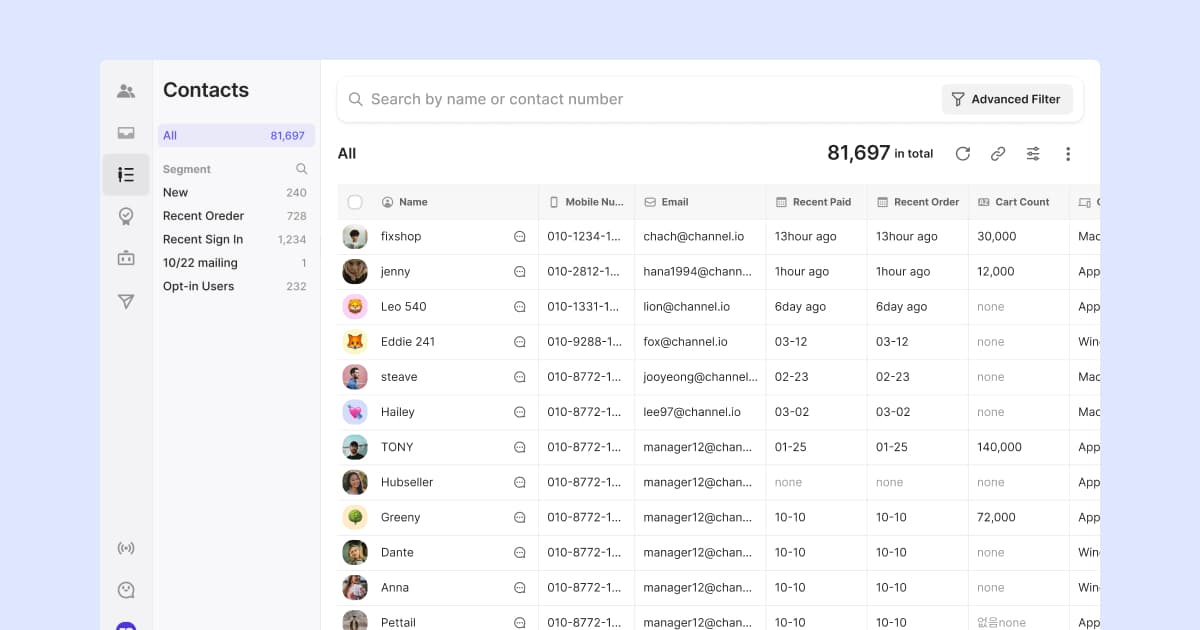Open the three-dot overflow menu
Screen dimensions: 1200x630
[x=1068, y=154]
